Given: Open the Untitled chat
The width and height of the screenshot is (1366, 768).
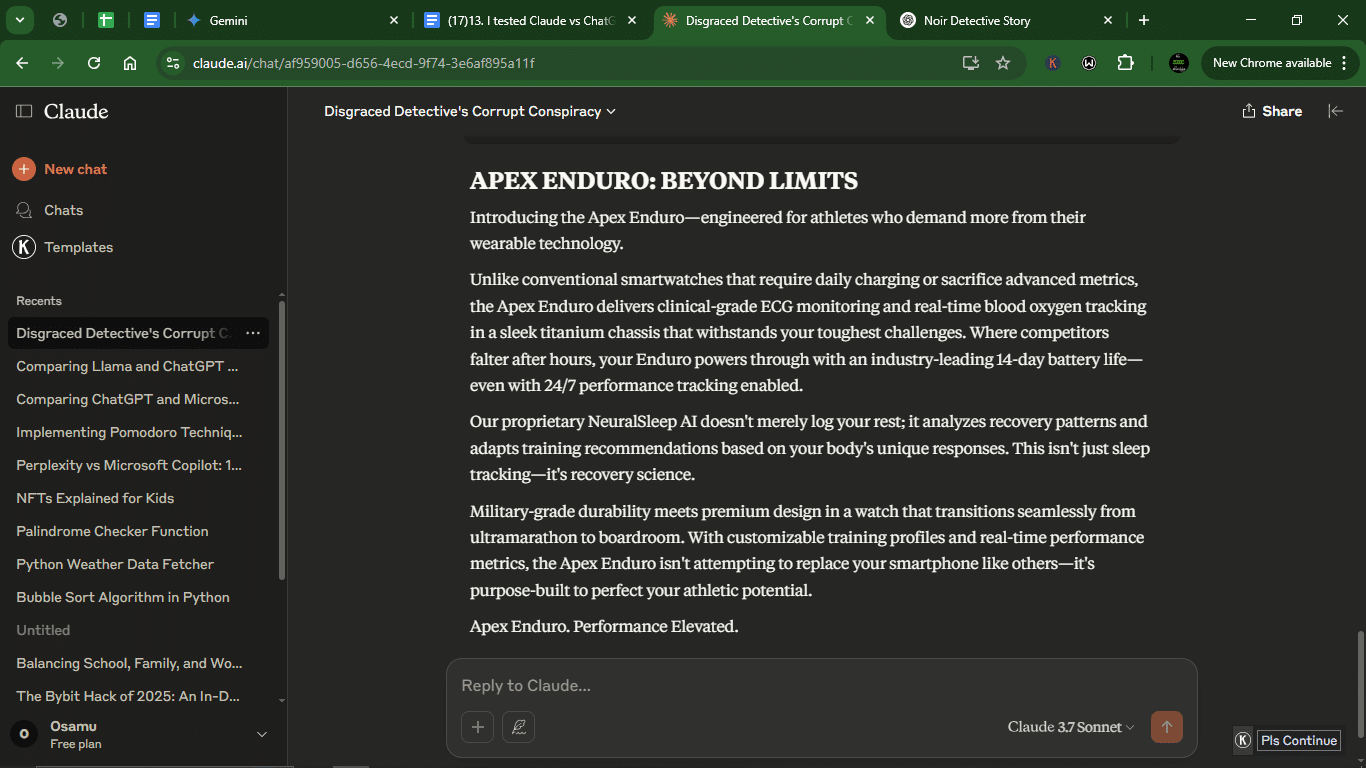Looking at the screenshot, I should click(x=43, y=630).
